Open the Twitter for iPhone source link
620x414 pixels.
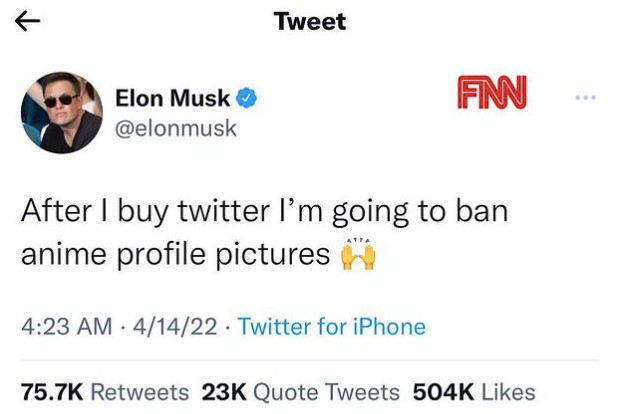[x=332, y=326]
